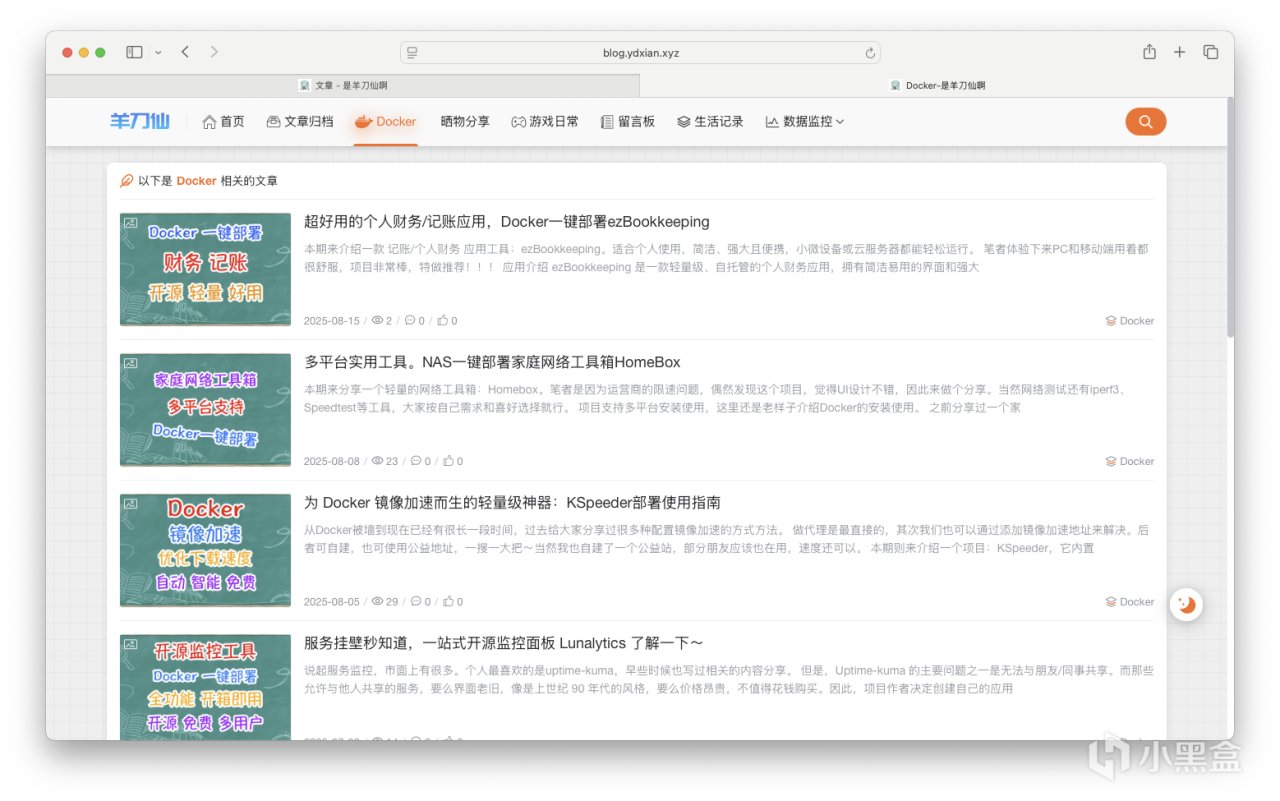
Task: Go back with Safari back arrow
Action: pos(185,52)
